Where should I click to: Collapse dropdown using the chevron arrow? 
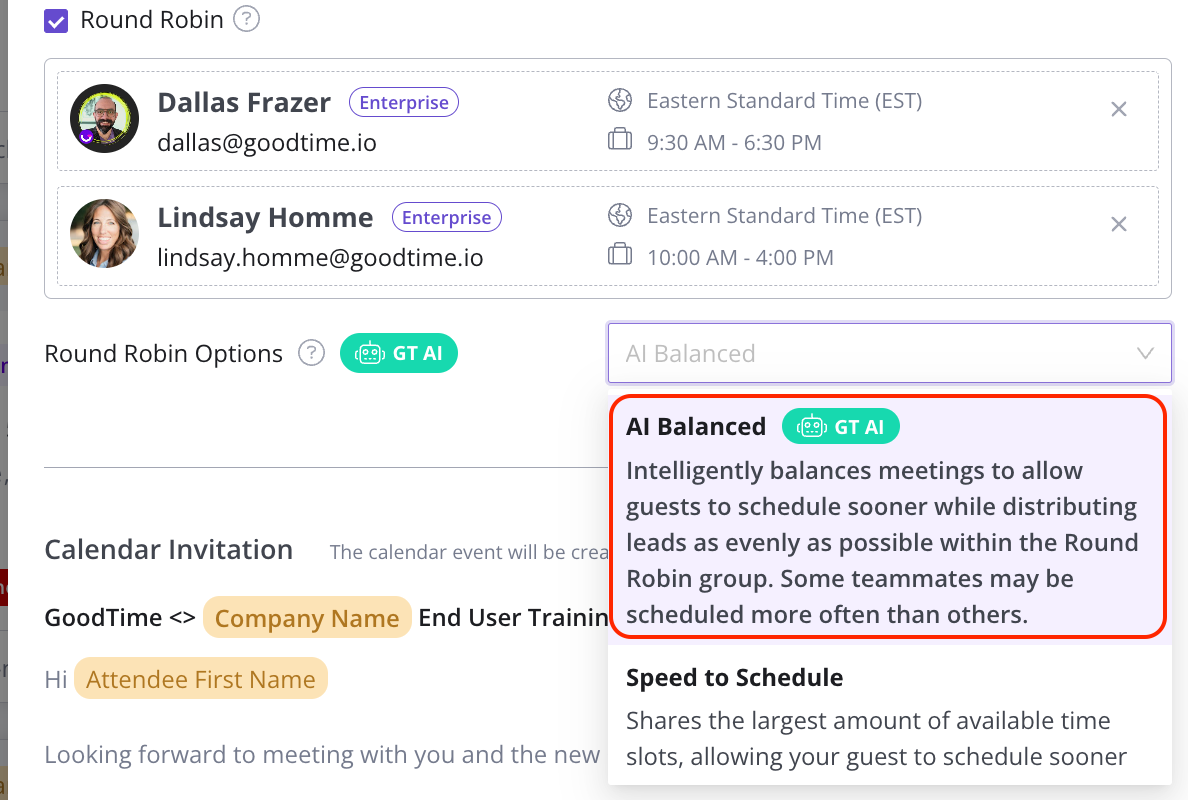coord(1146,353)
